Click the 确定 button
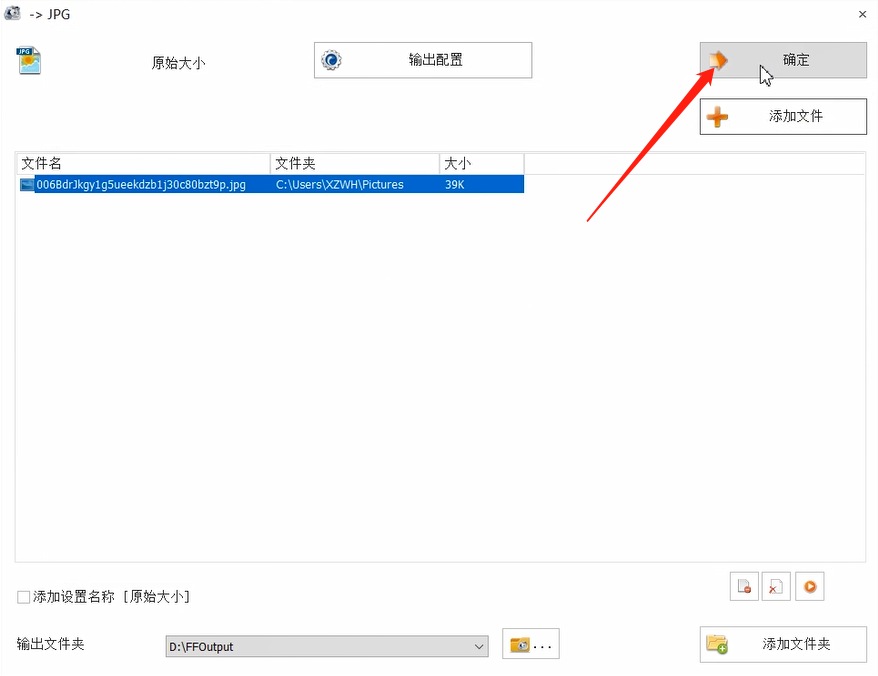 tap(795, 60)
